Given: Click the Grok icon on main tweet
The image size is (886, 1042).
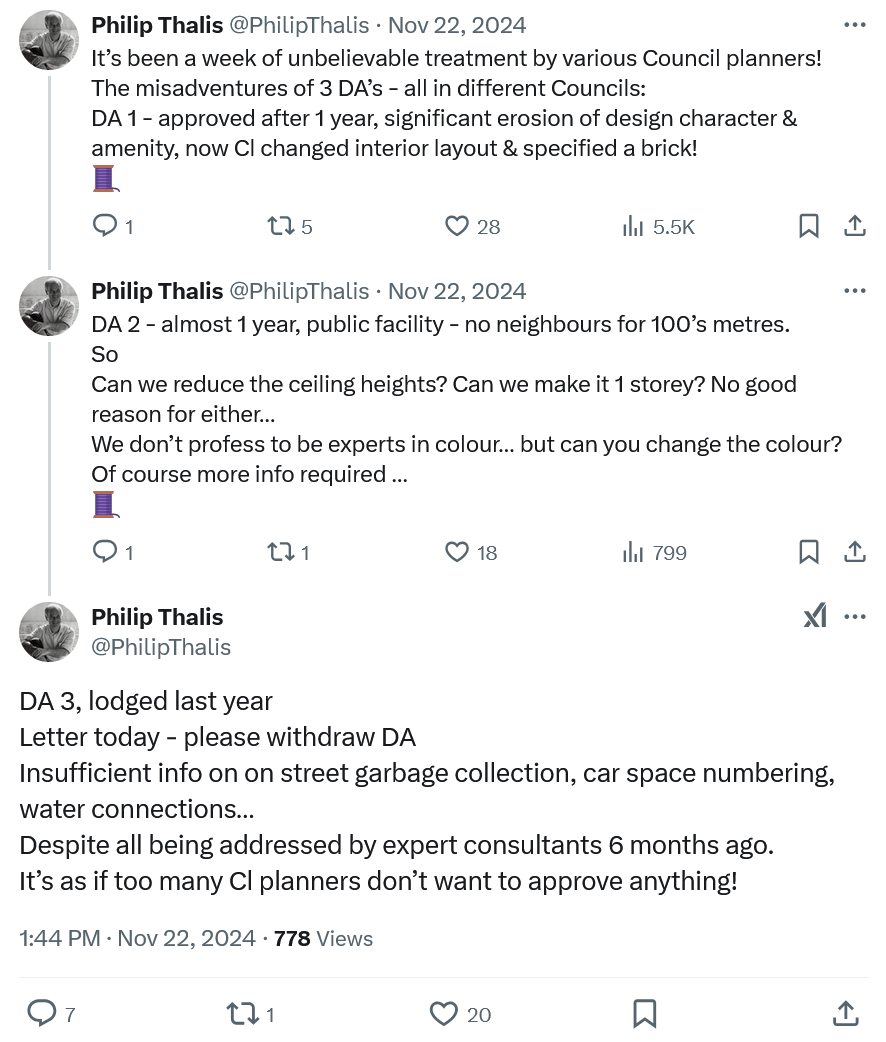Looking at the screenshot, I should (x=815, y=617).
